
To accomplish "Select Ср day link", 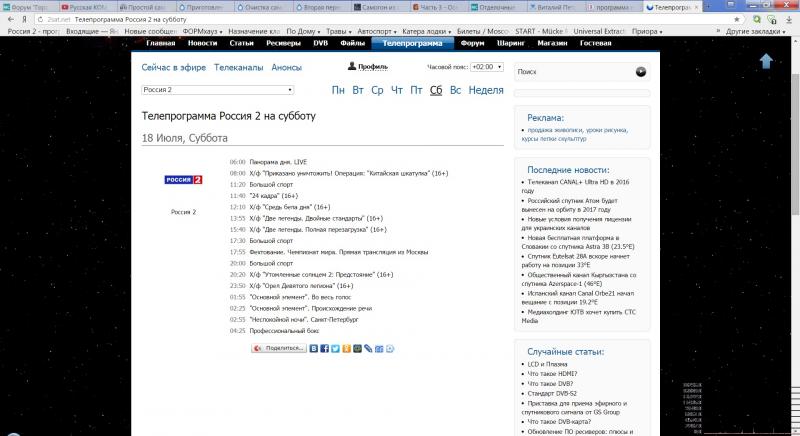I will 377,90.
